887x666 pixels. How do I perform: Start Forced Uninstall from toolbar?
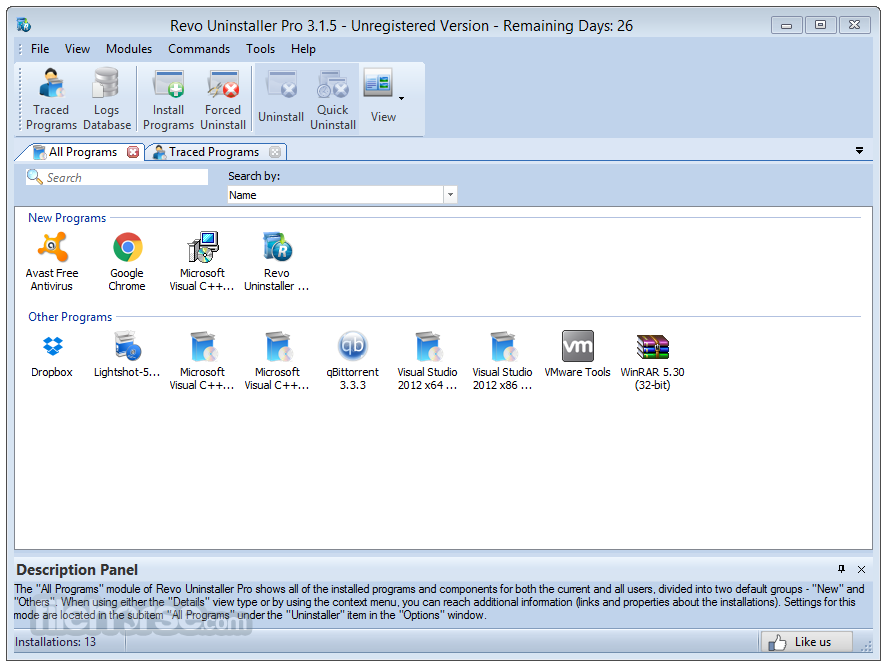click(x=223, y=100)
